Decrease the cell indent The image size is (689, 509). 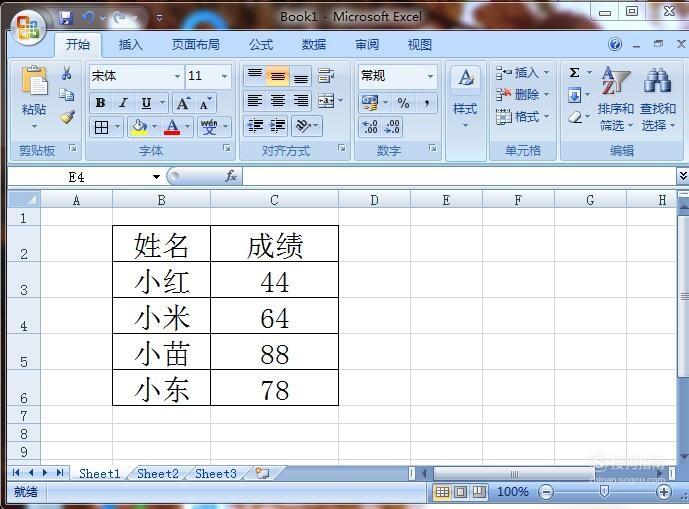255,126
